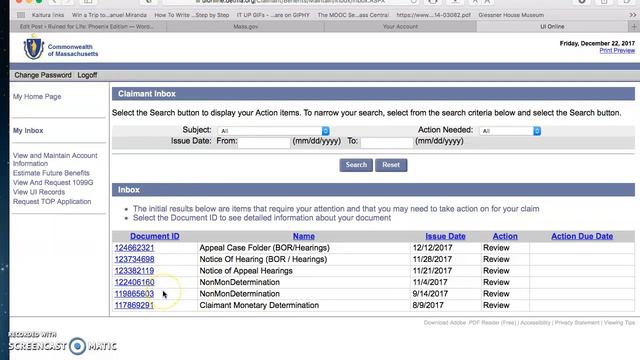Open View and Maintain Account Information
Image resolution: width=640 pixels, height=360 pixels.
pyautogui.click(x=55, y=159)
